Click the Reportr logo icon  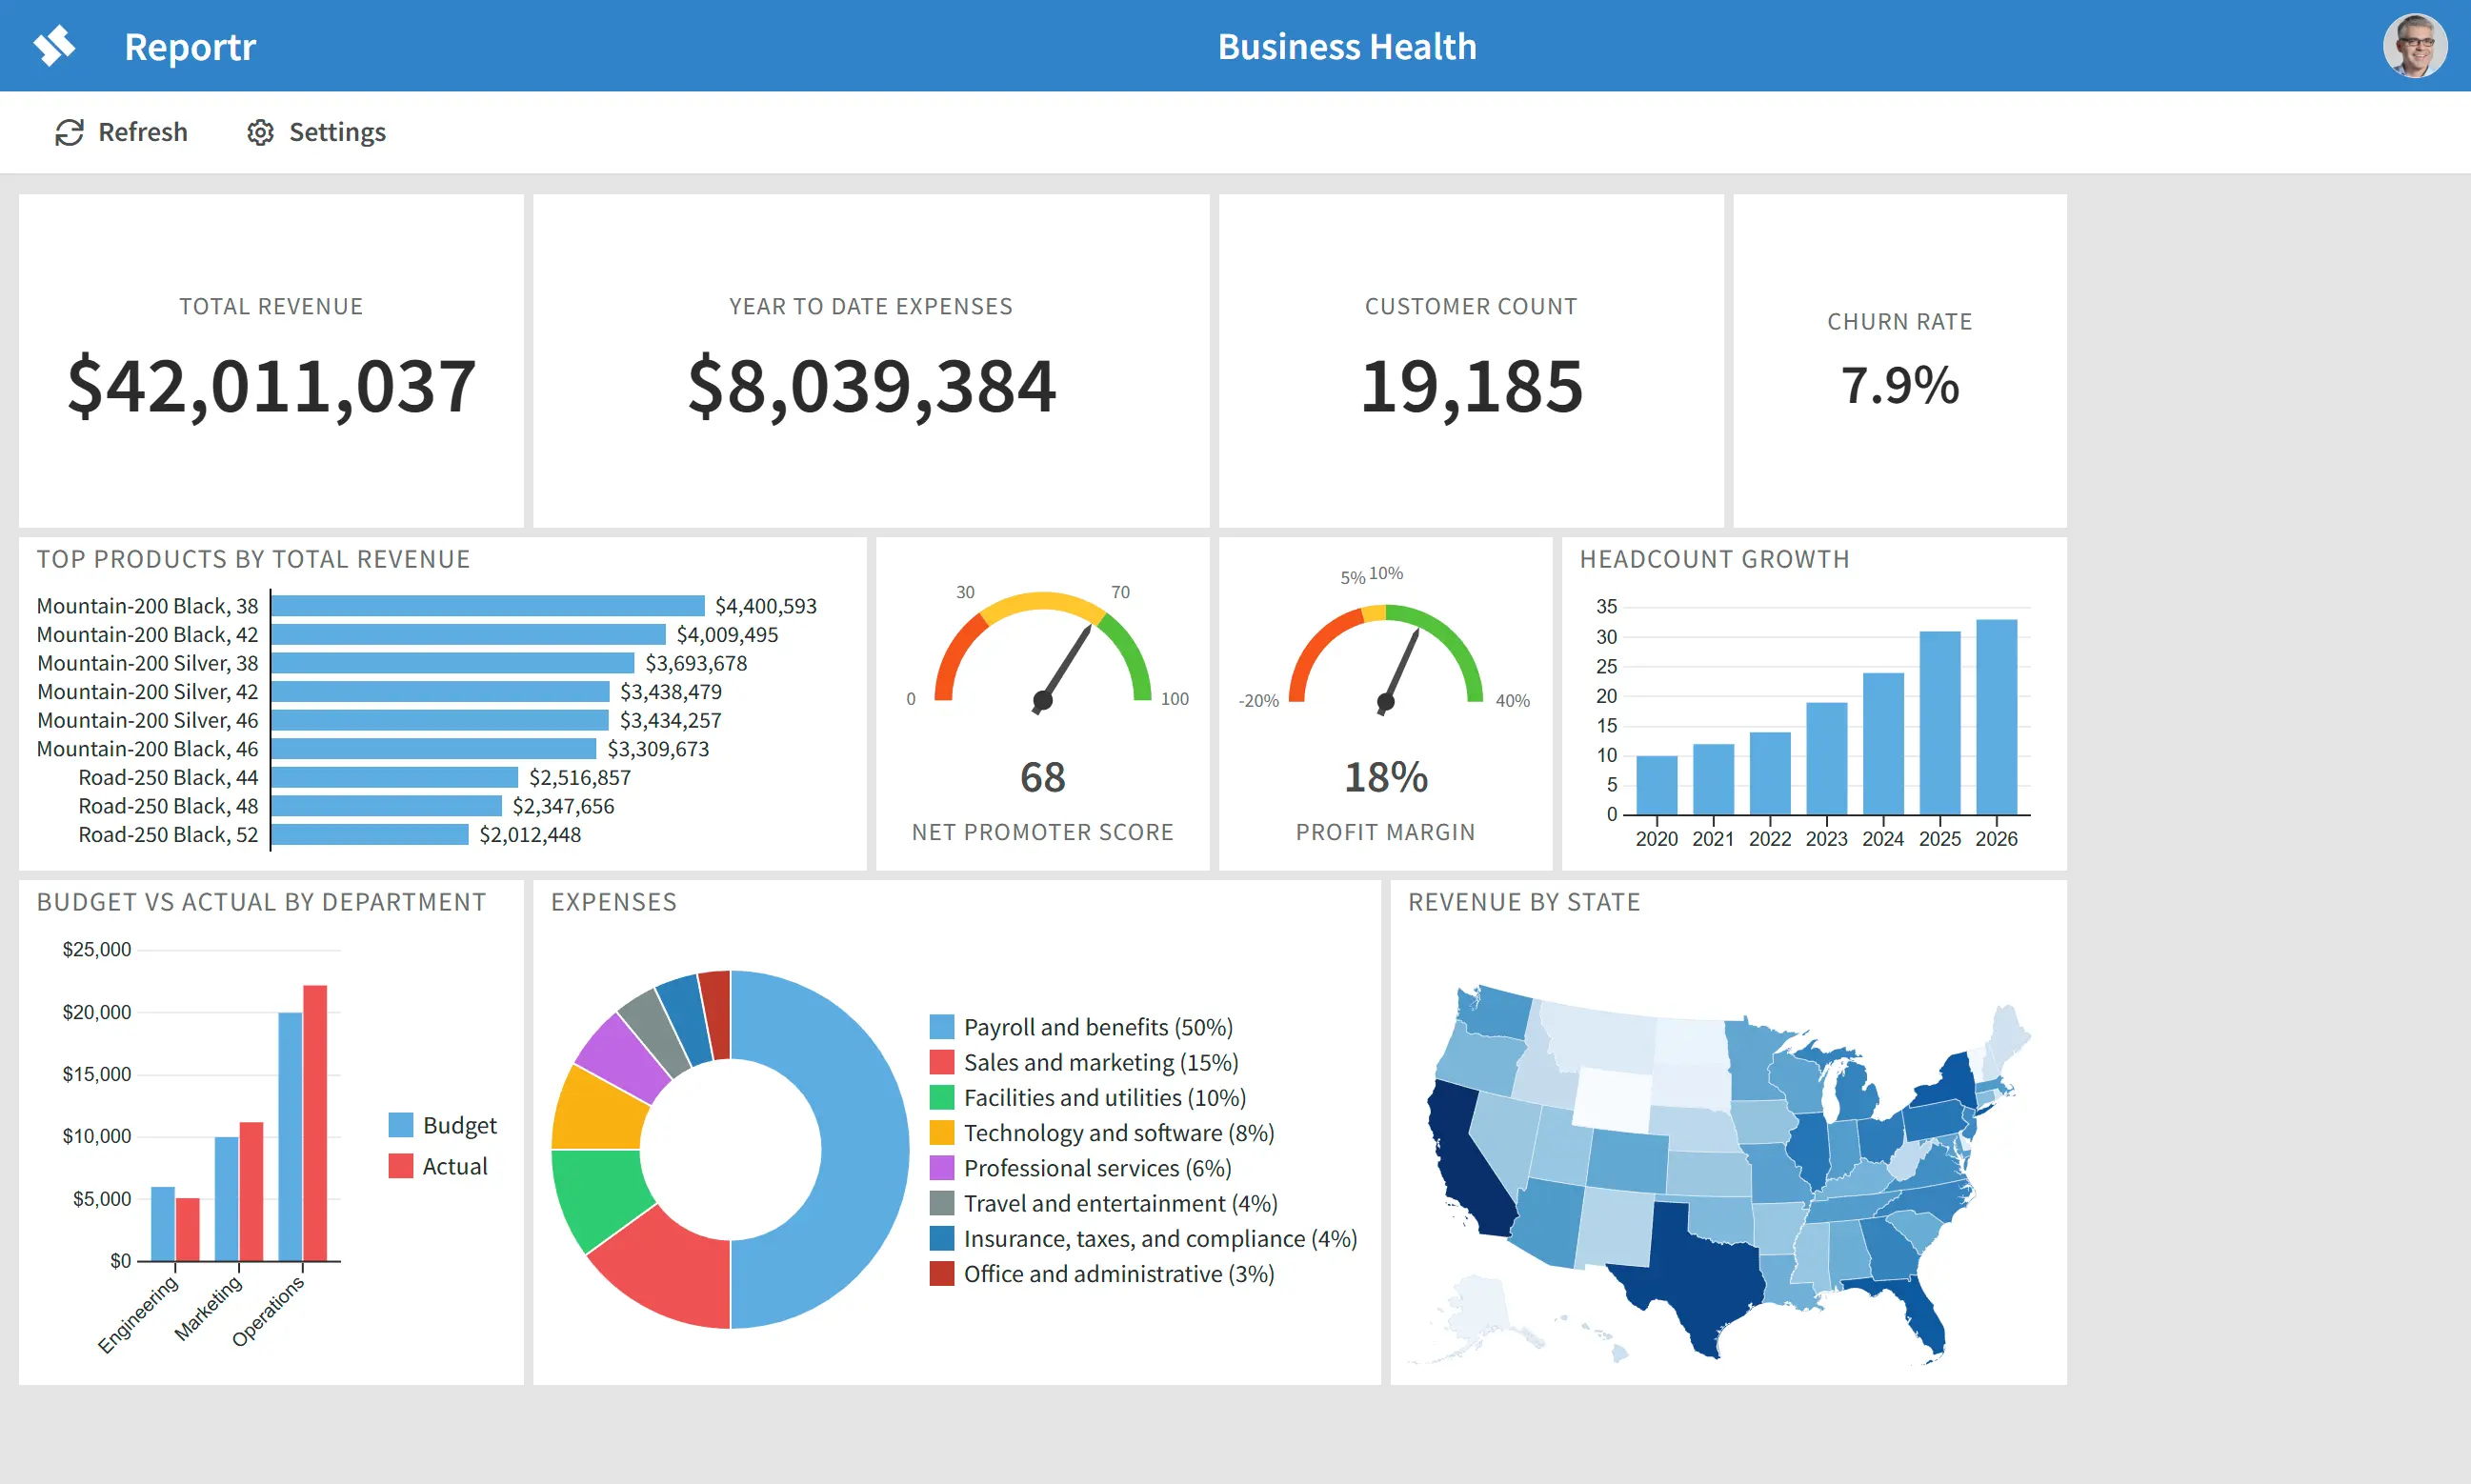[x=55, y=46]
